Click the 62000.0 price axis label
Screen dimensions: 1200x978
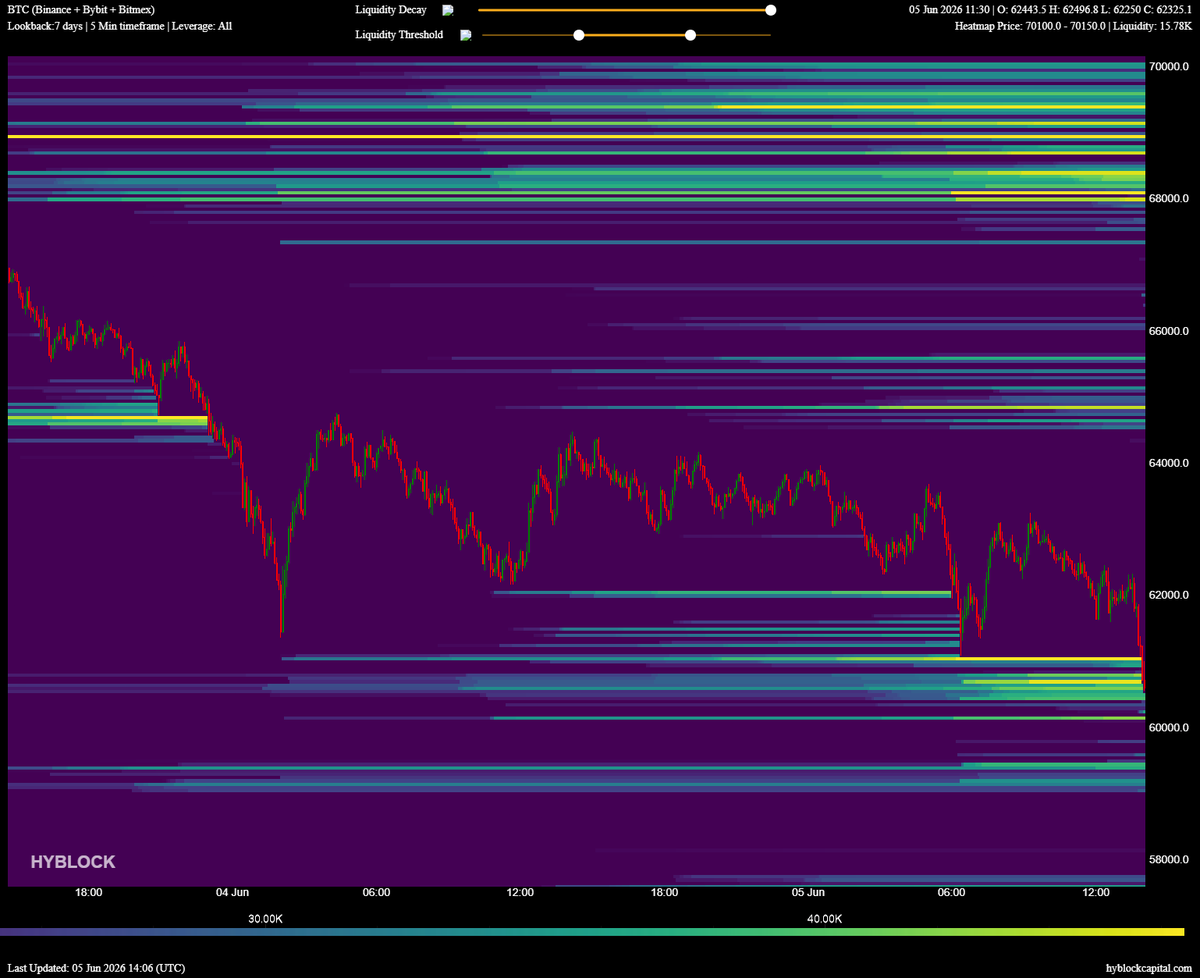1169,595
